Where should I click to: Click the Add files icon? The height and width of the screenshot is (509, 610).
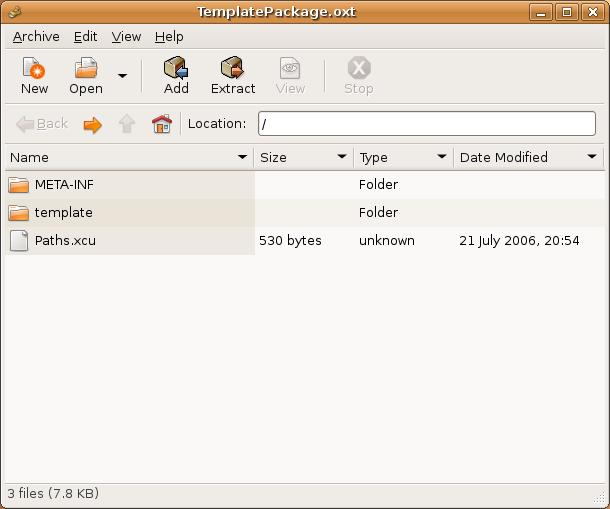coord(176,68)
